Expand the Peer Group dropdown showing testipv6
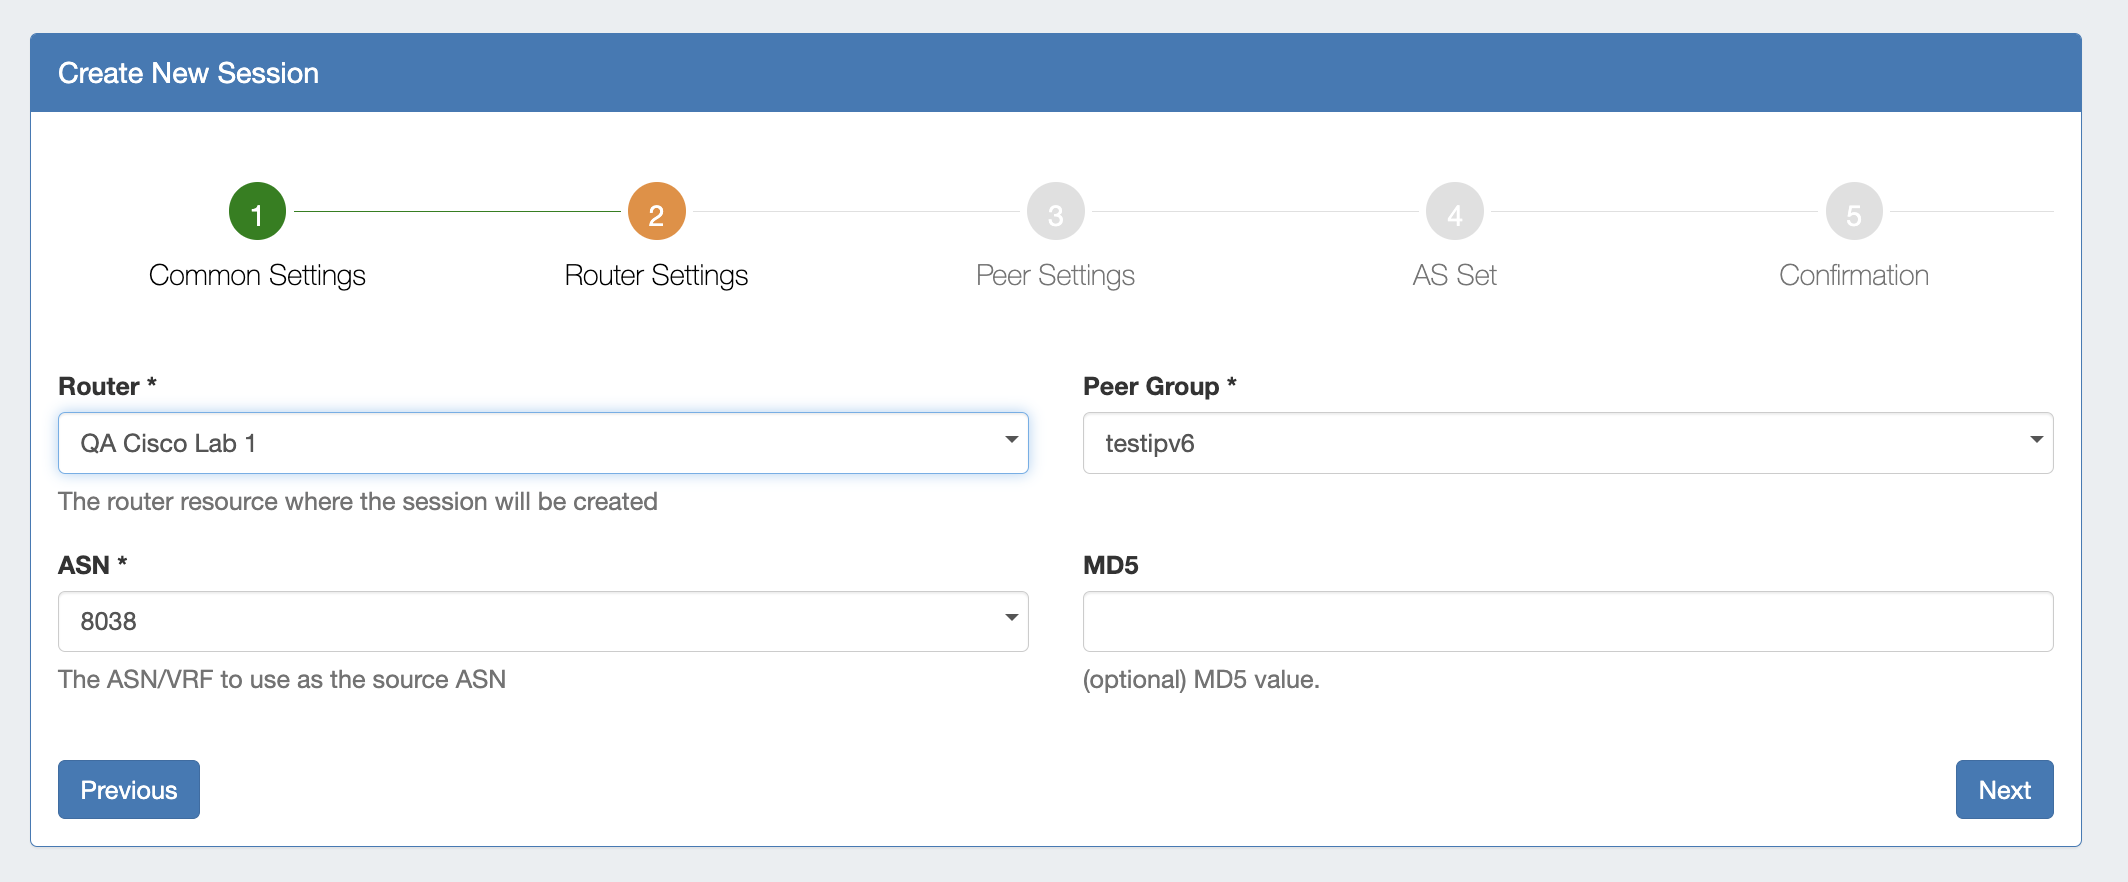Viewport: 2128px width, 882px height. pyautogui.click(x=1567, y=443)
